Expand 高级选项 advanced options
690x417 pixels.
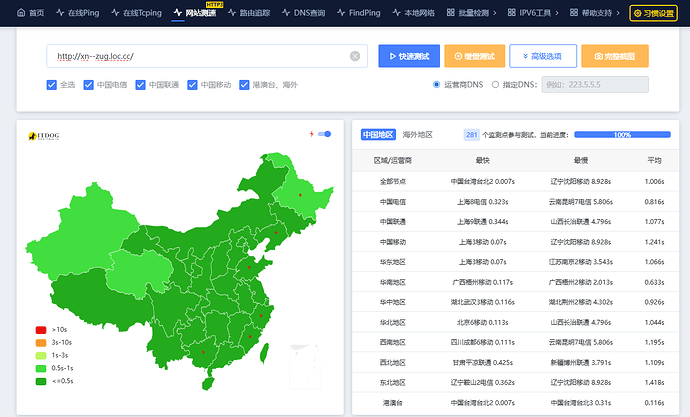543,56
